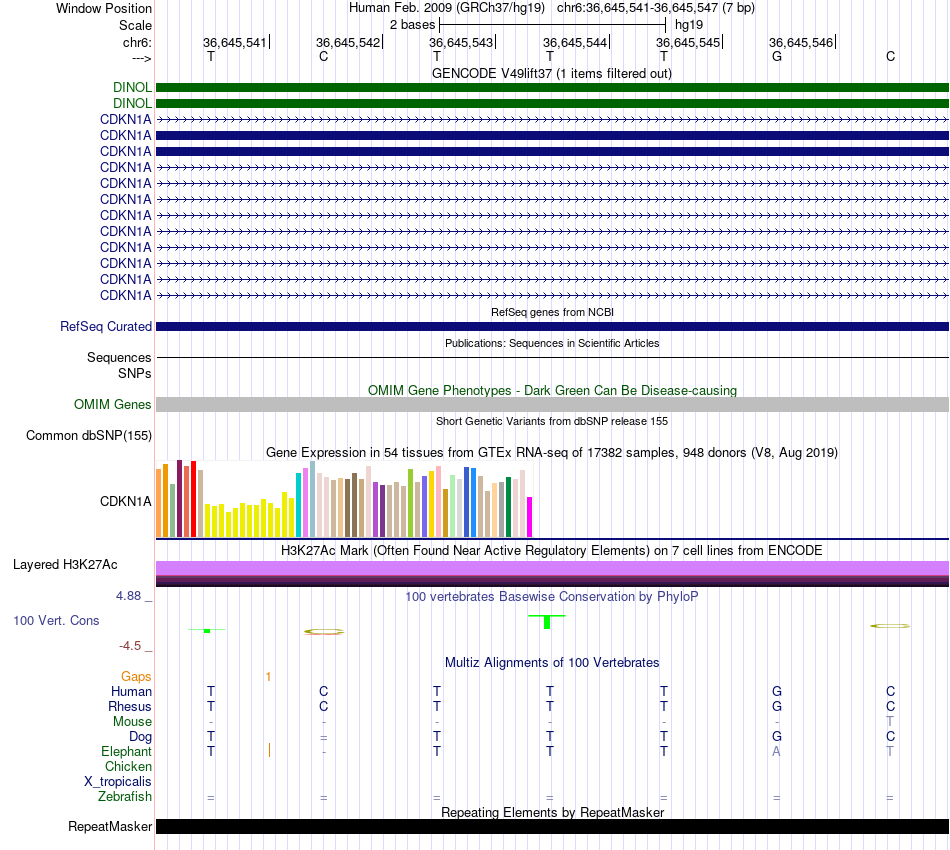
Task: Select the 100 Vert. Cons track label
Action: click(x=56, y=620)
